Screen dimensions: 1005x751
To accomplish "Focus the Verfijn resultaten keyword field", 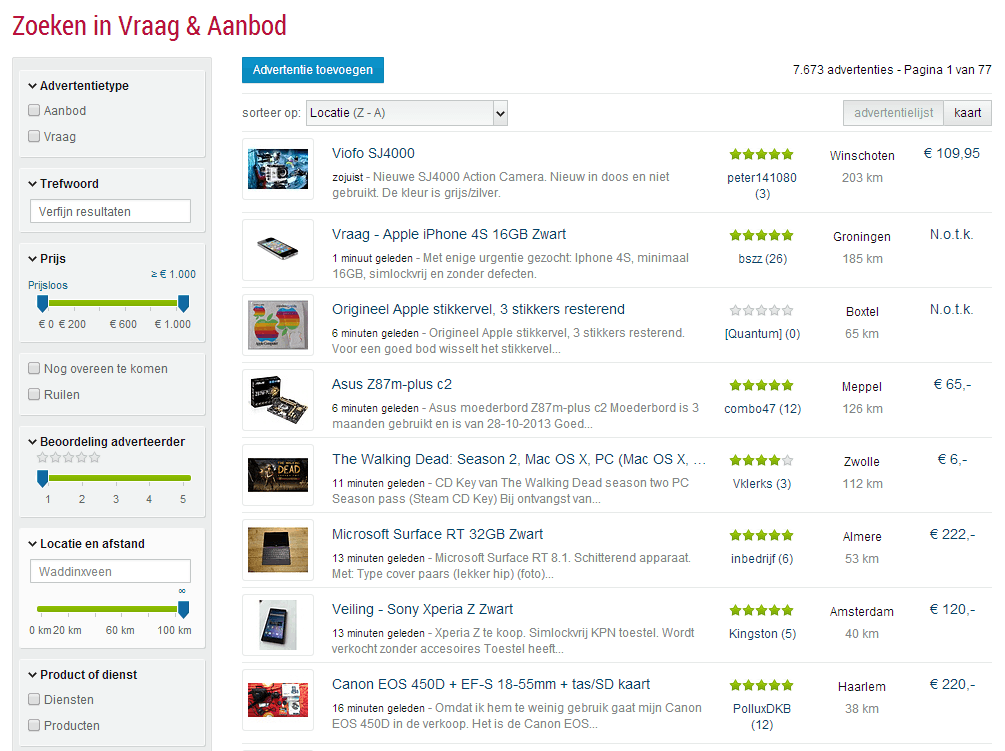I will [x=110, y=211].
